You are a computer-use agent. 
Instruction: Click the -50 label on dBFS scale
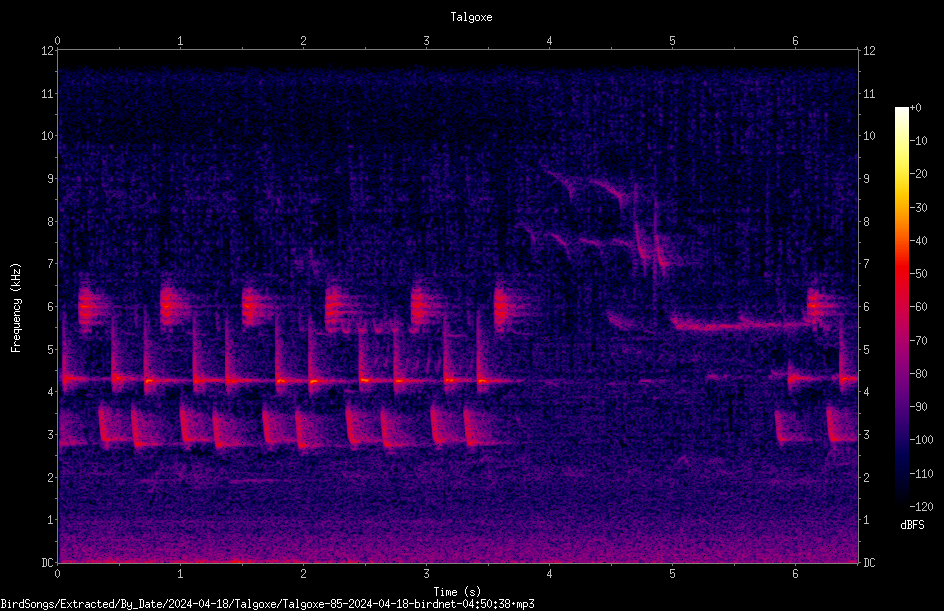[918, 273]
